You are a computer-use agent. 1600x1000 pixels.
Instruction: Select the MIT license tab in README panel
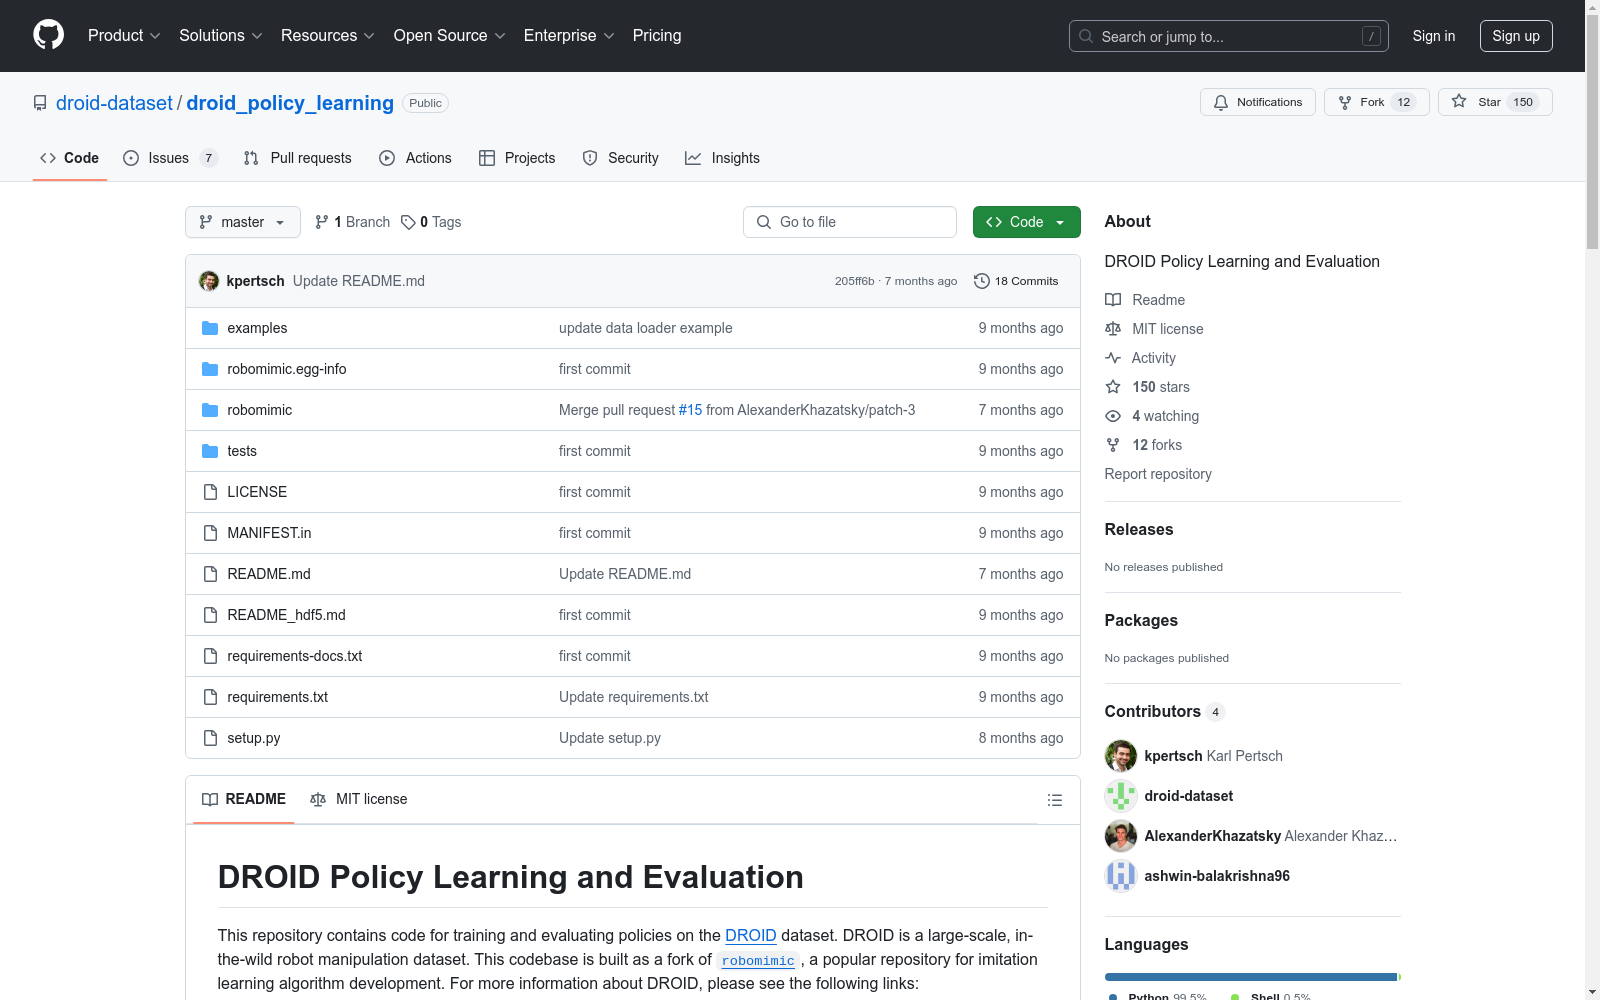pyautogui.click(x=359, y=799)
